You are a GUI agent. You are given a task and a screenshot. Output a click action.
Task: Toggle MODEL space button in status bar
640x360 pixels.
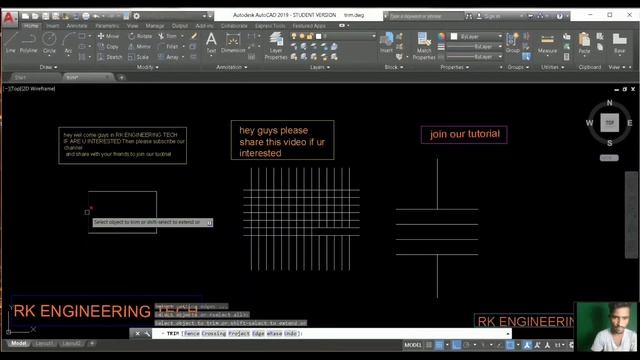[413, 345]
